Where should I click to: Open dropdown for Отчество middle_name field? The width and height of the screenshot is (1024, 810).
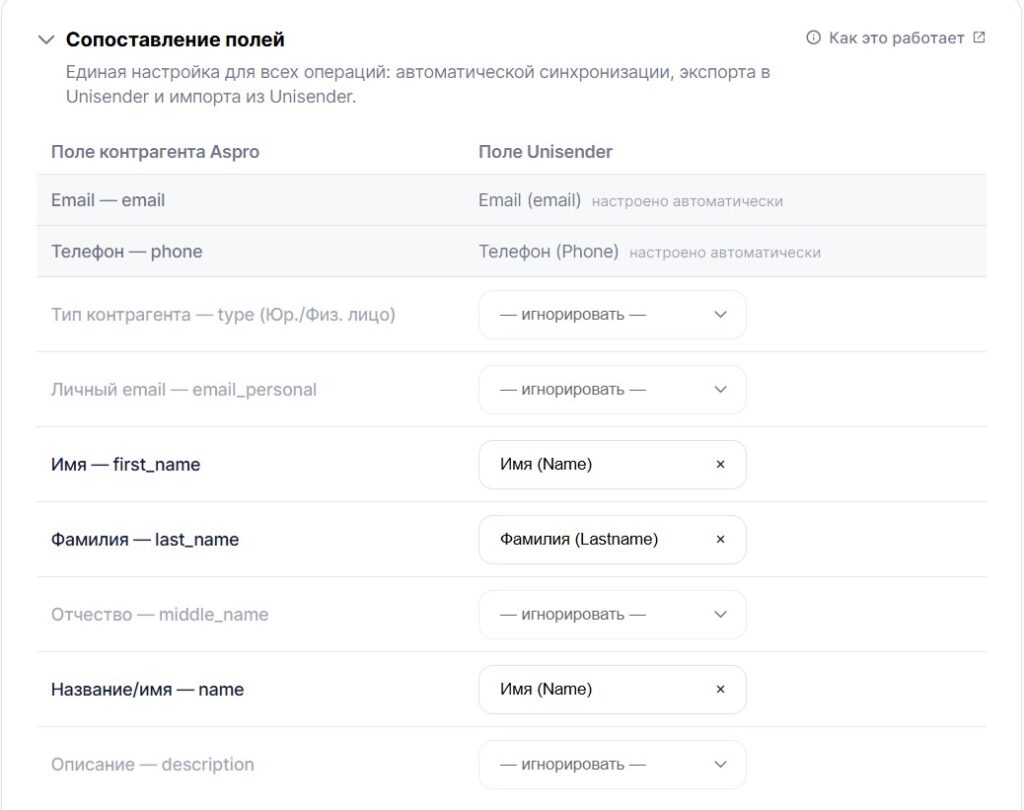613,615
